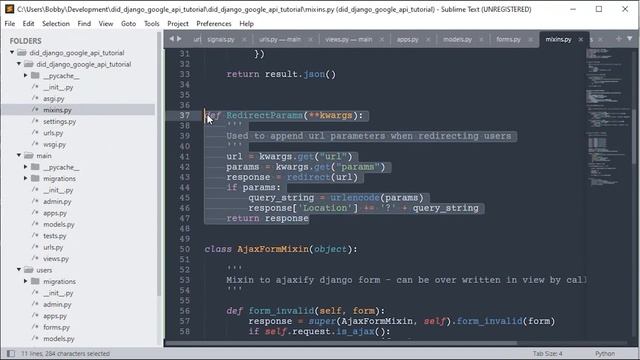Viewport: 640px width, 360px height.
Task: Open the Goto menu
Action: (x=128, y=24)
